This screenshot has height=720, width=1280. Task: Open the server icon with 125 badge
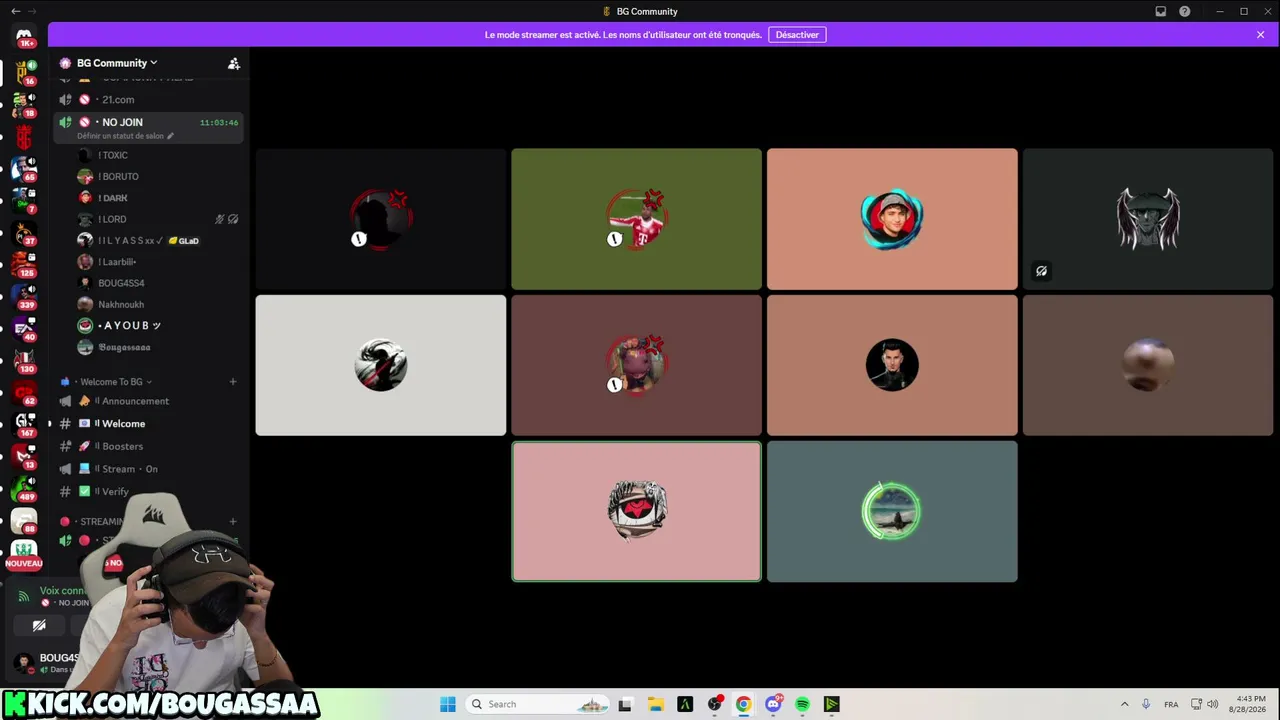point(24,263)
